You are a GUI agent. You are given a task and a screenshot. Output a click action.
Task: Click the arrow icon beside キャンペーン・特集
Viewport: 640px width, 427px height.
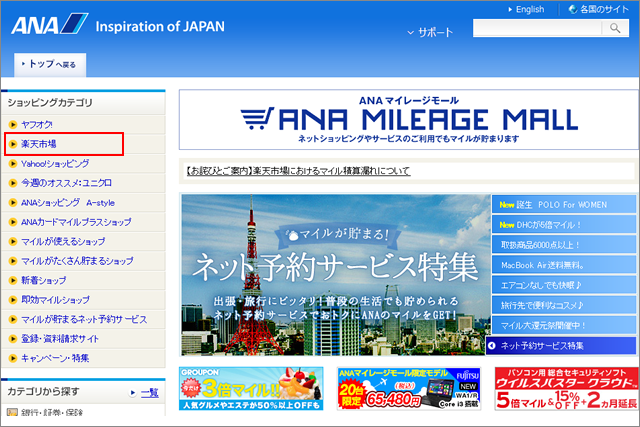coord(13,358)
